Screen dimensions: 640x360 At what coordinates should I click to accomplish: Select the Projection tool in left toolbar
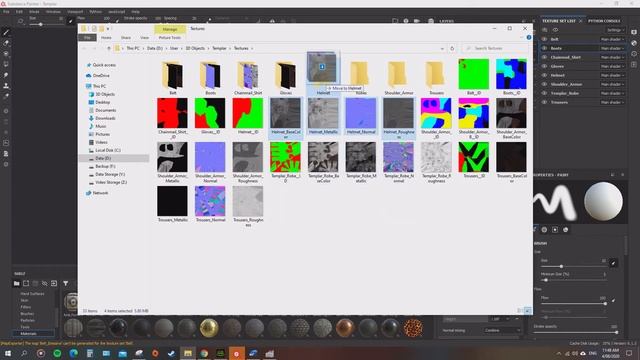(x=6, y=54)
